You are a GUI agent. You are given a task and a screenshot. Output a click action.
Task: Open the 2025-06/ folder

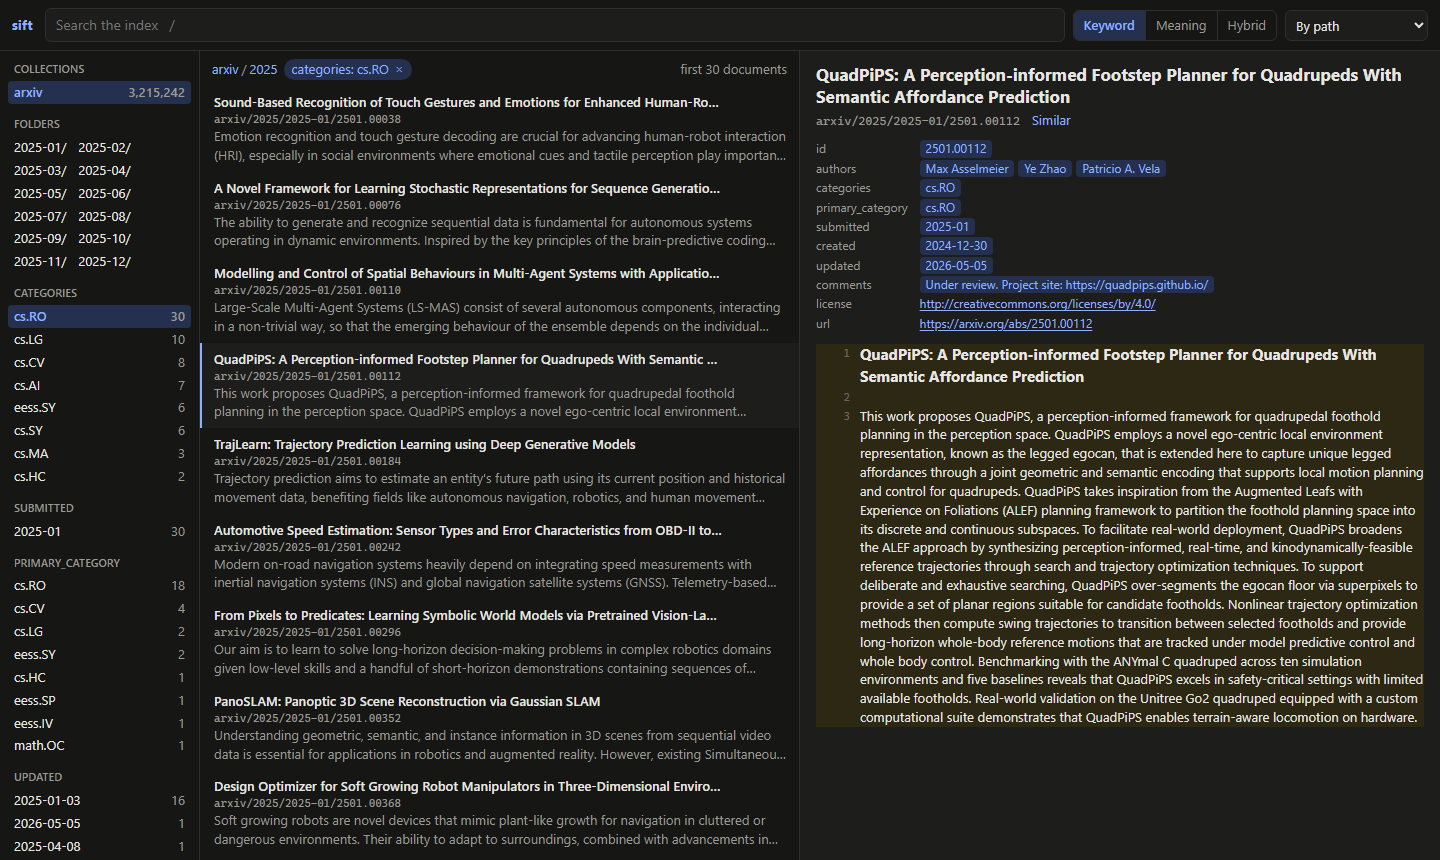[104, 193]
